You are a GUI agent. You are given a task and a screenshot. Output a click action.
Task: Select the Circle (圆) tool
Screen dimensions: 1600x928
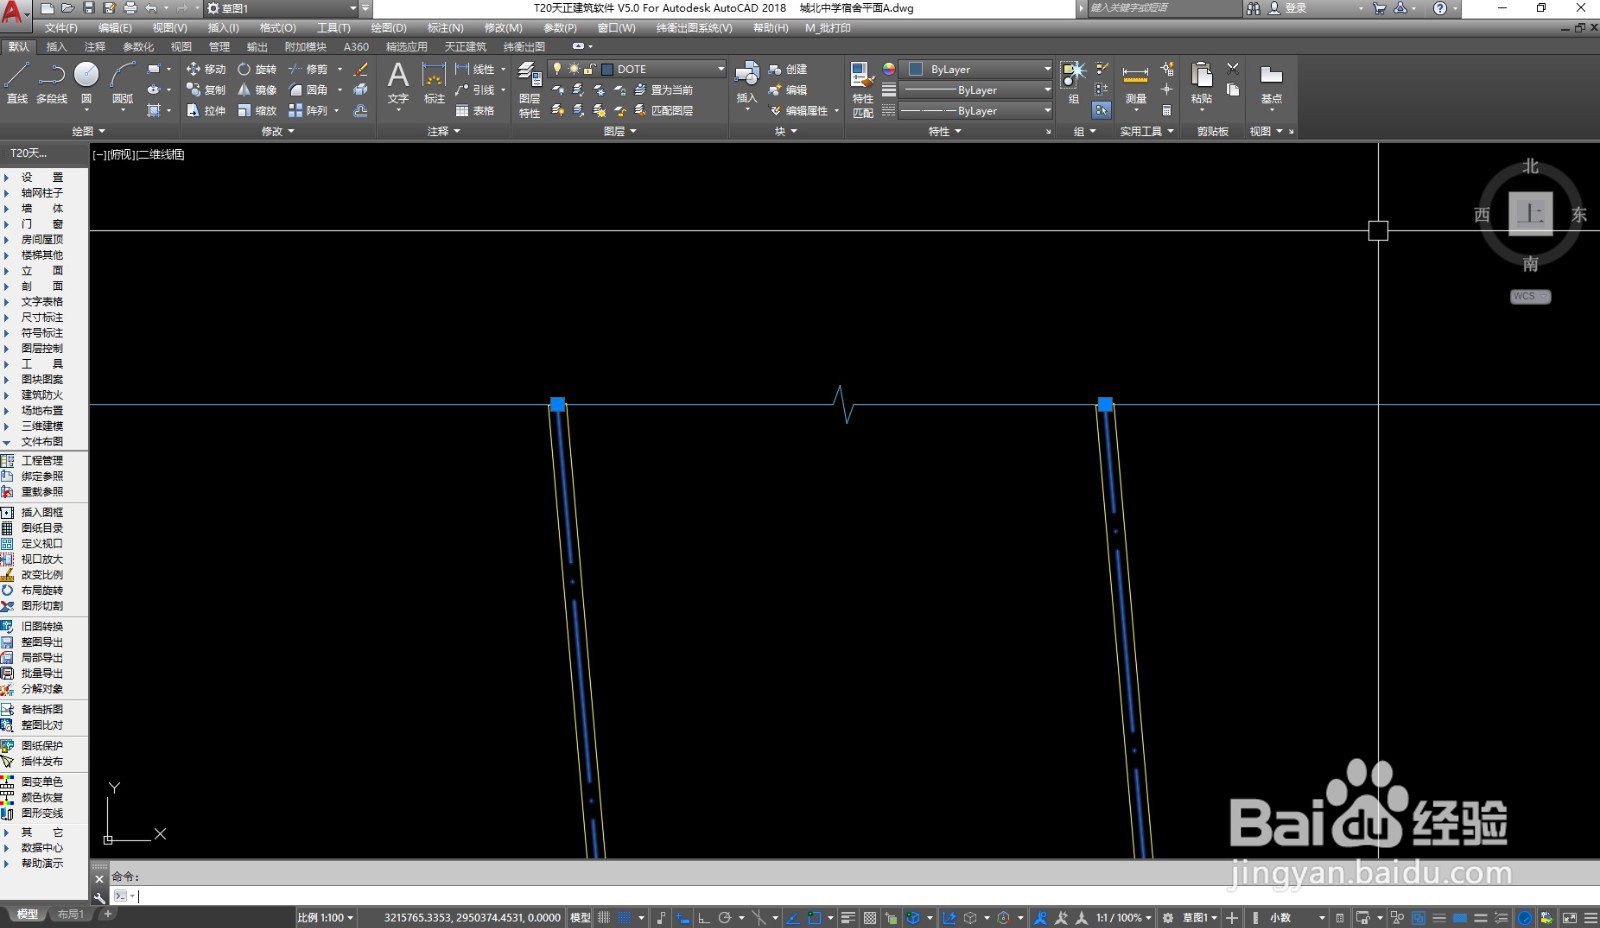[86, 82]
